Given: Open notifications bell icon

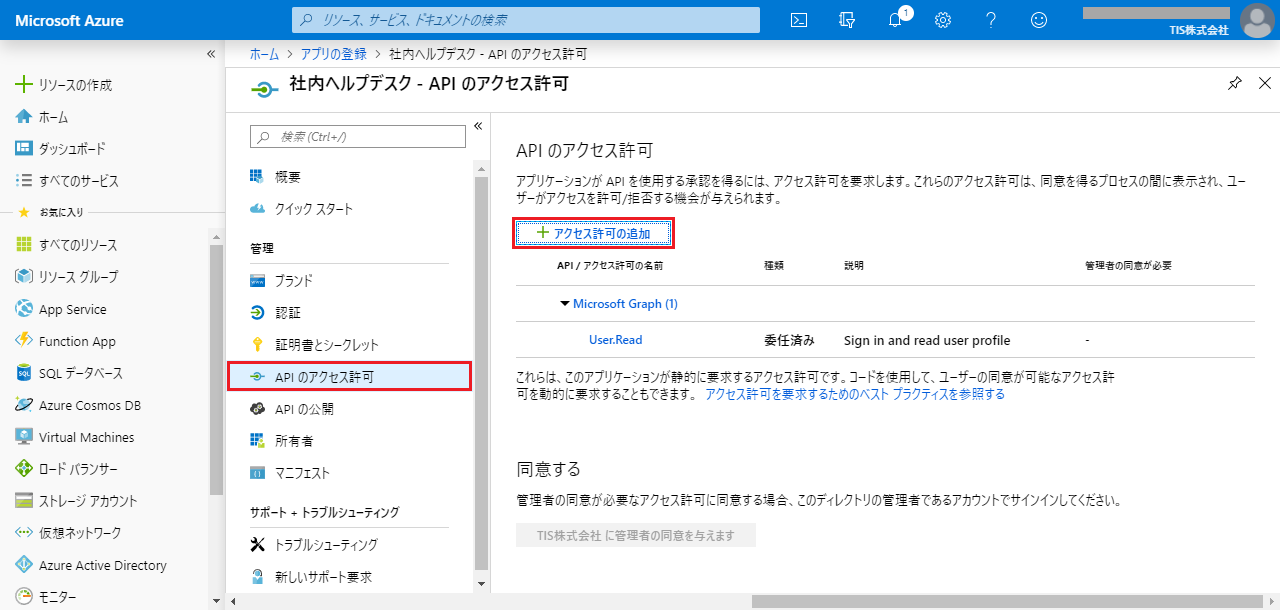Looking at the screenshot, I should (x=895, y=20).
